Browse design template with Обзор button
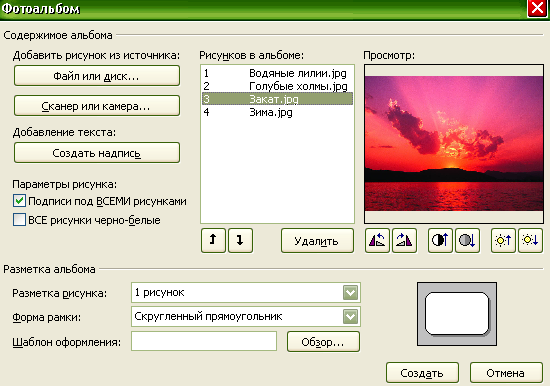Screen dimensions: 550x386 (323, 341)
